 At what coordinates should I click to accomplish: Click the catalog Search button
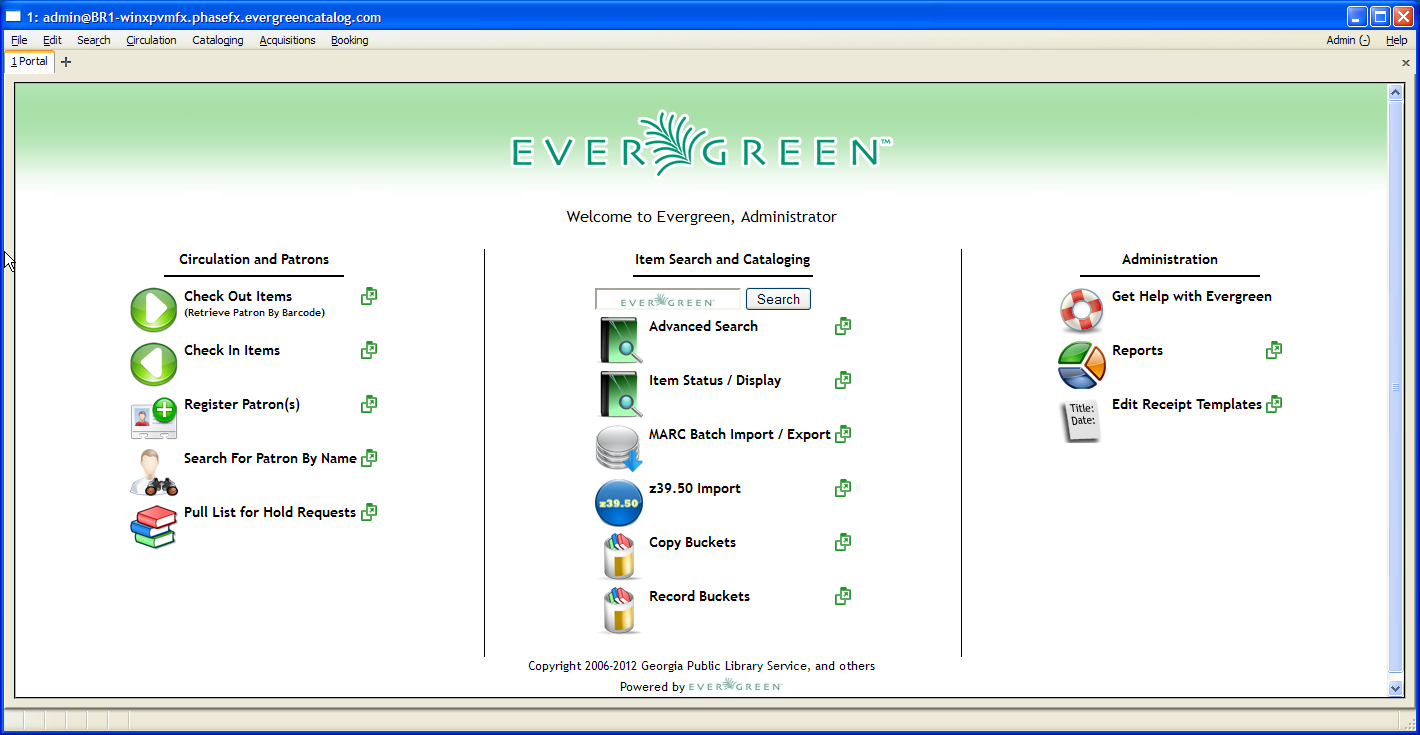pos(778,299)
